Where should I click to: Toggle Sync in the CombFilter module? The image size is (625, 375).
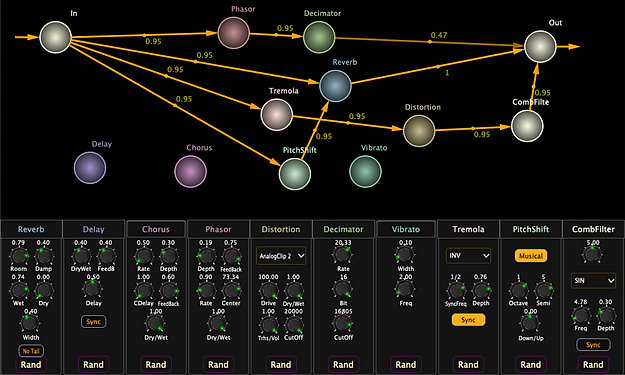tap(593, 345)
